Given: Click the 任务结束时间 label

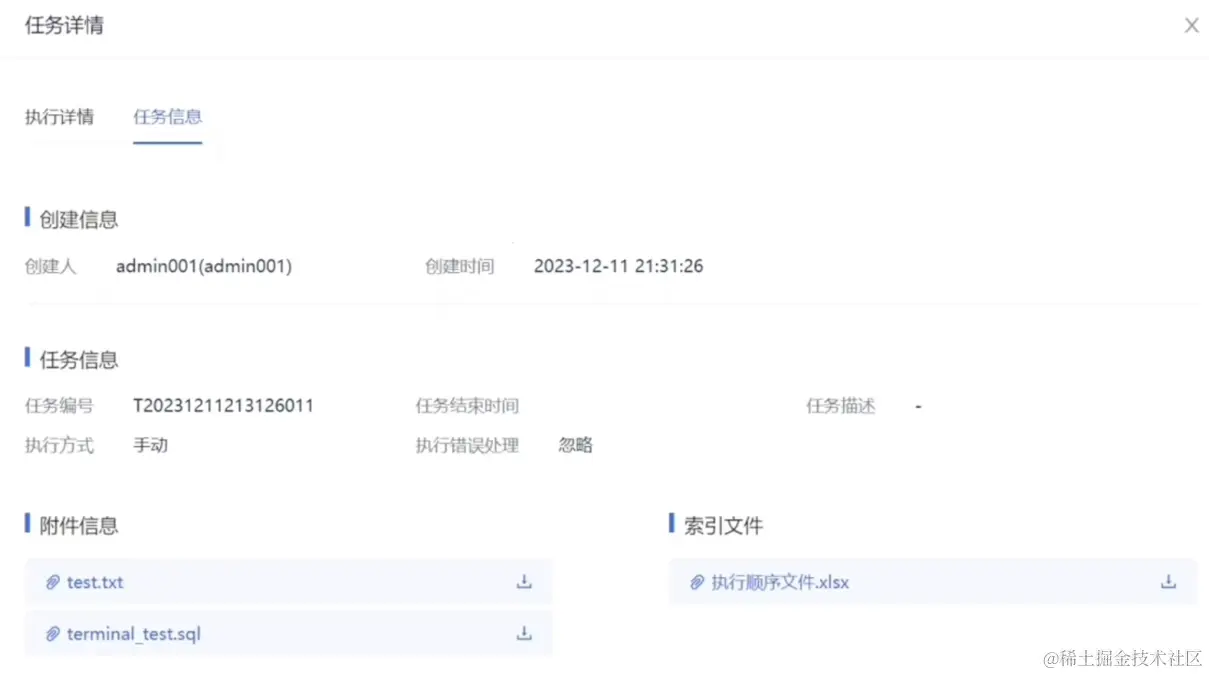Looking at the screenshot, I should coord(467,406).
